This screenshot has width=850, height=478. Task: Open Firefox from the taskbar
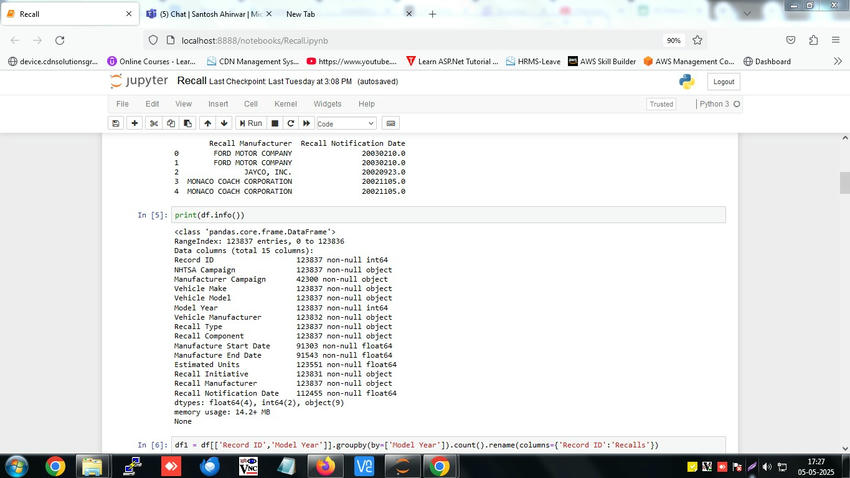click(x=325, y=467)
